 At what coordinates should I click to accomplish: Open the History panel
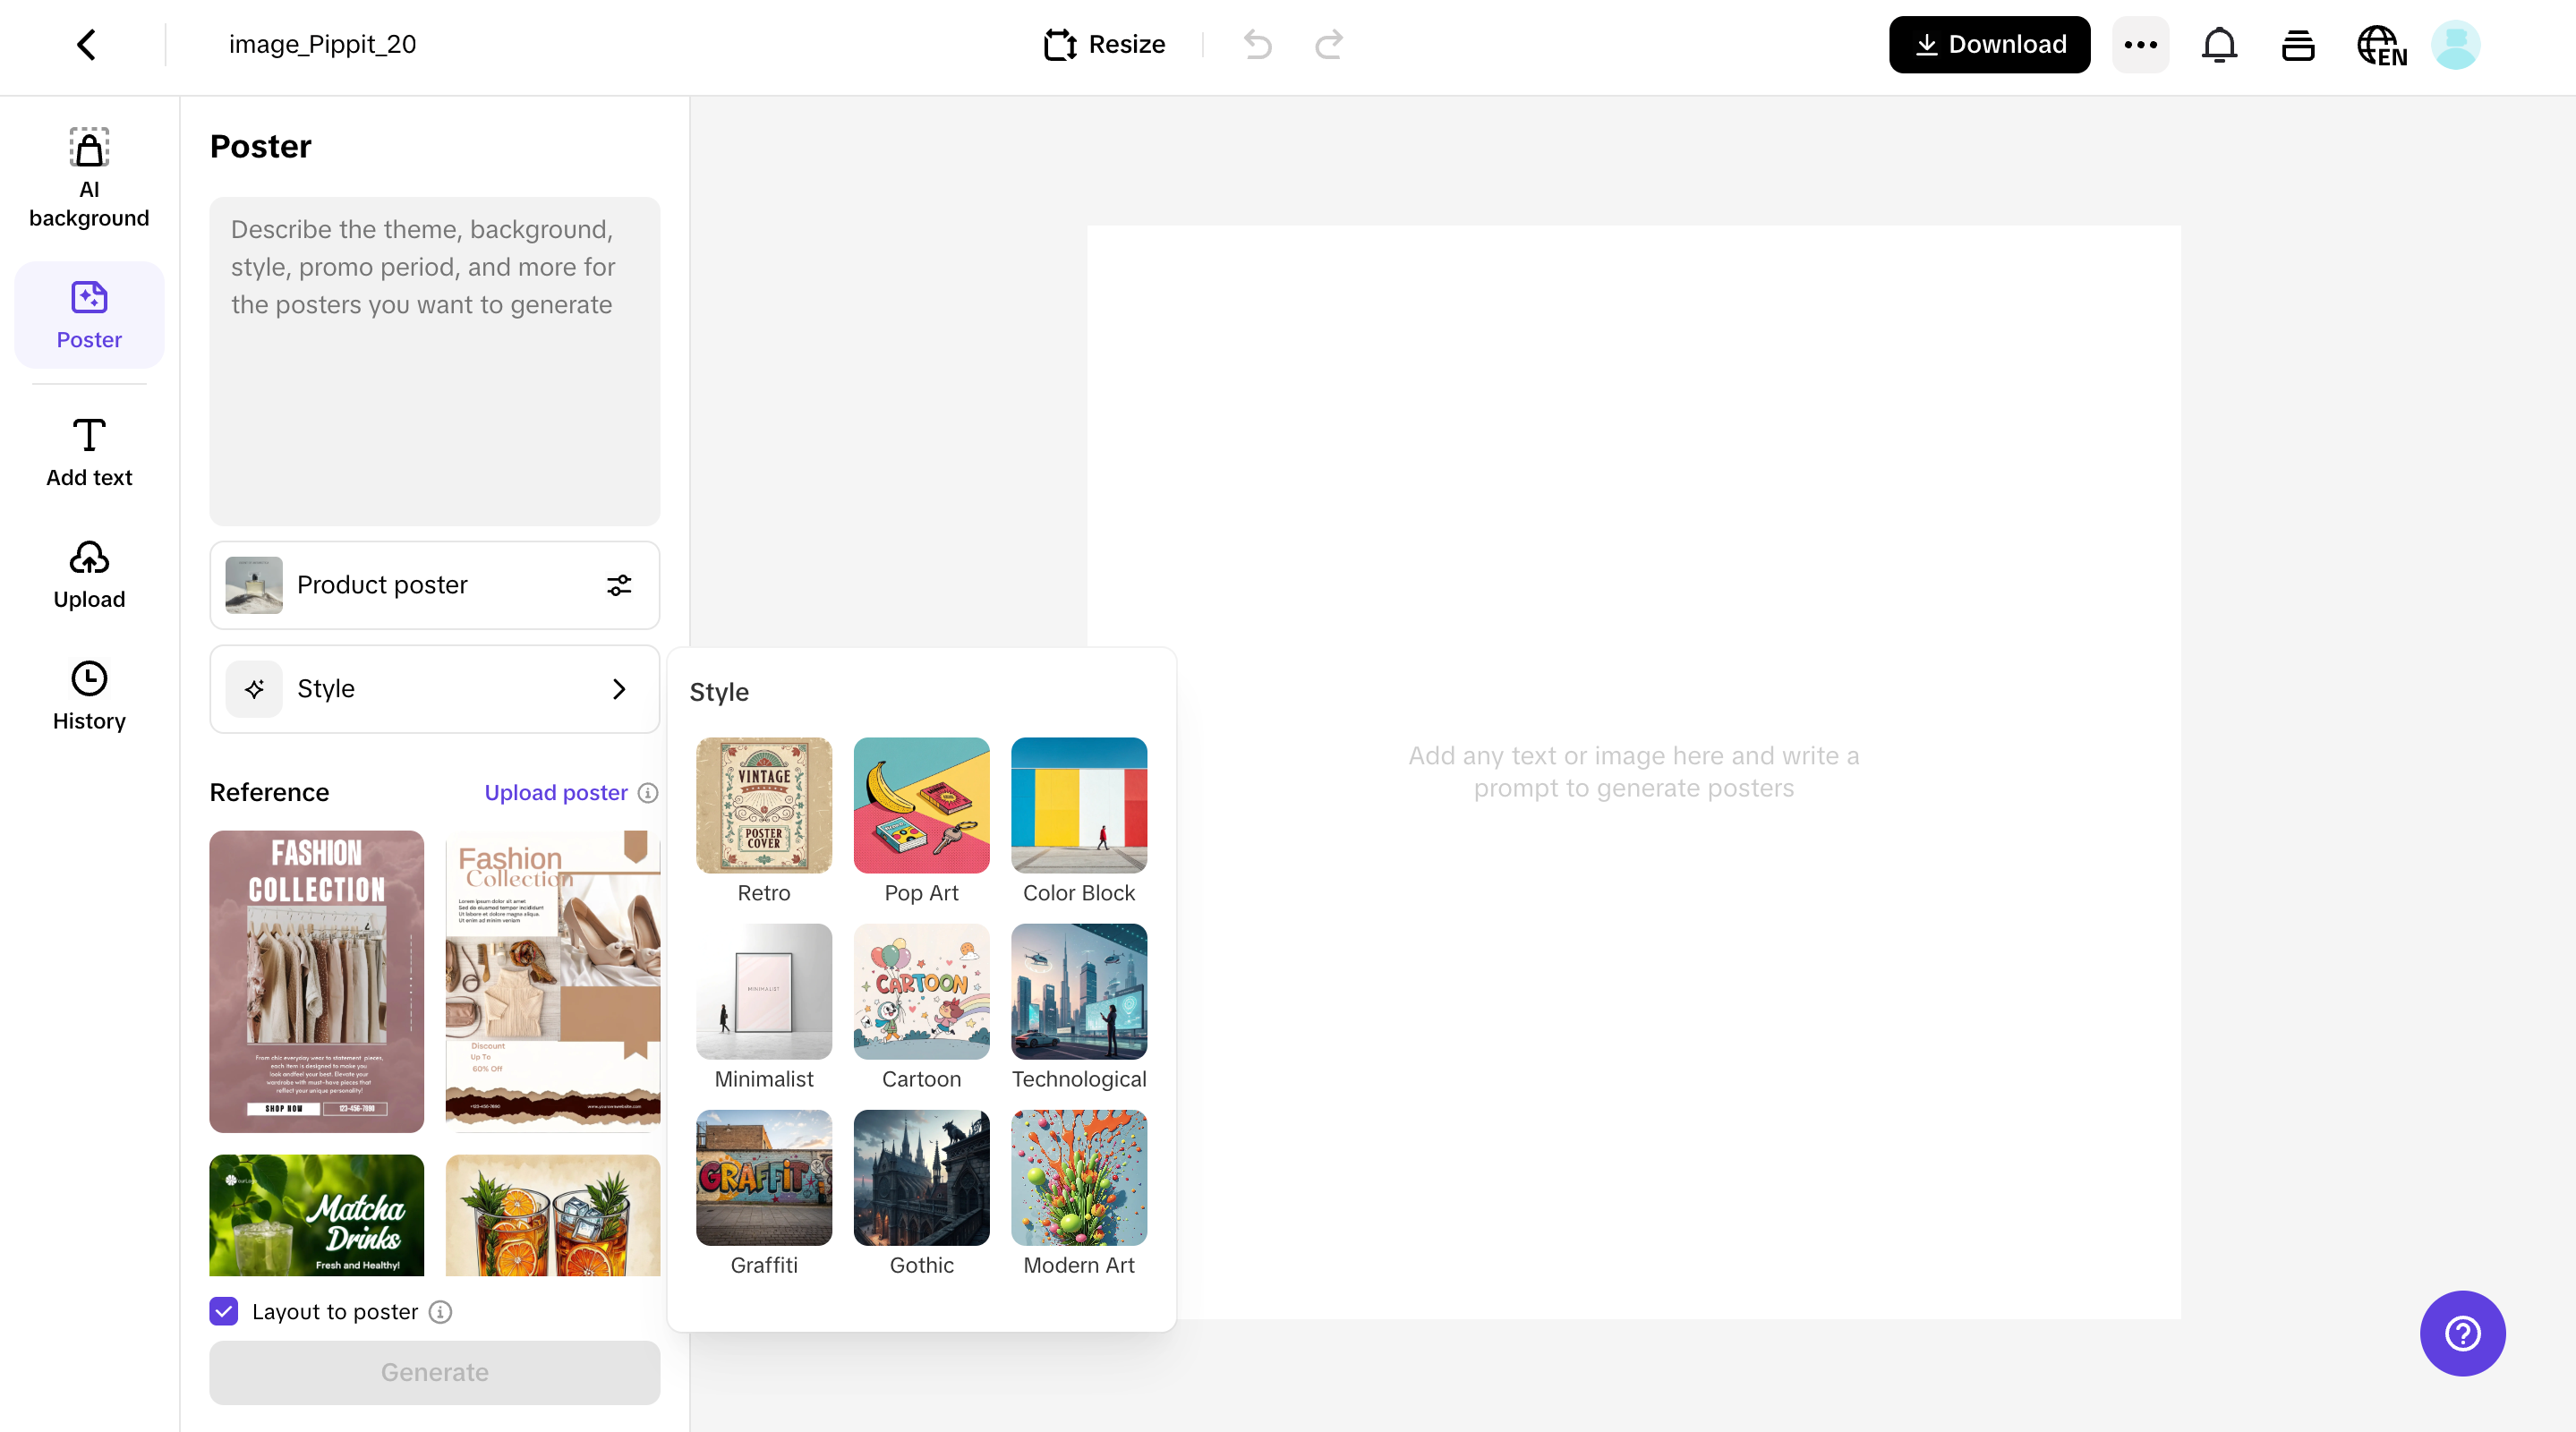click(x=89, y=696)
